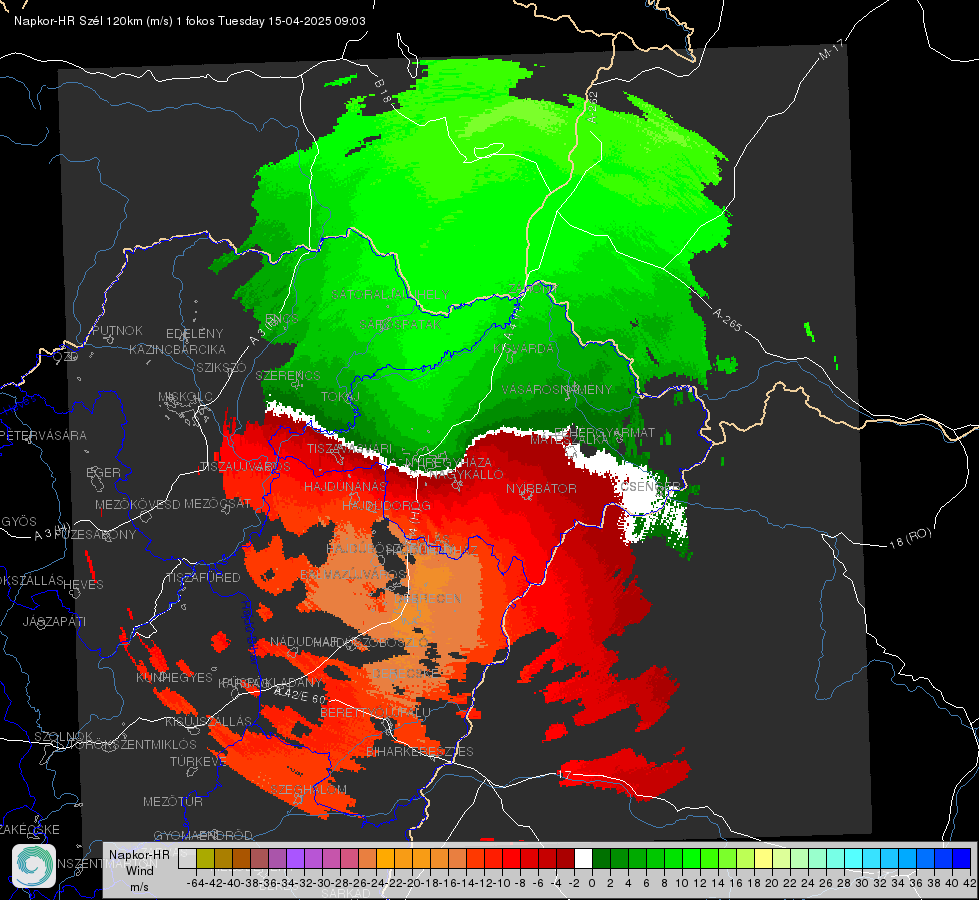Click the title text Napkor-HR Szél 120km

79,21
